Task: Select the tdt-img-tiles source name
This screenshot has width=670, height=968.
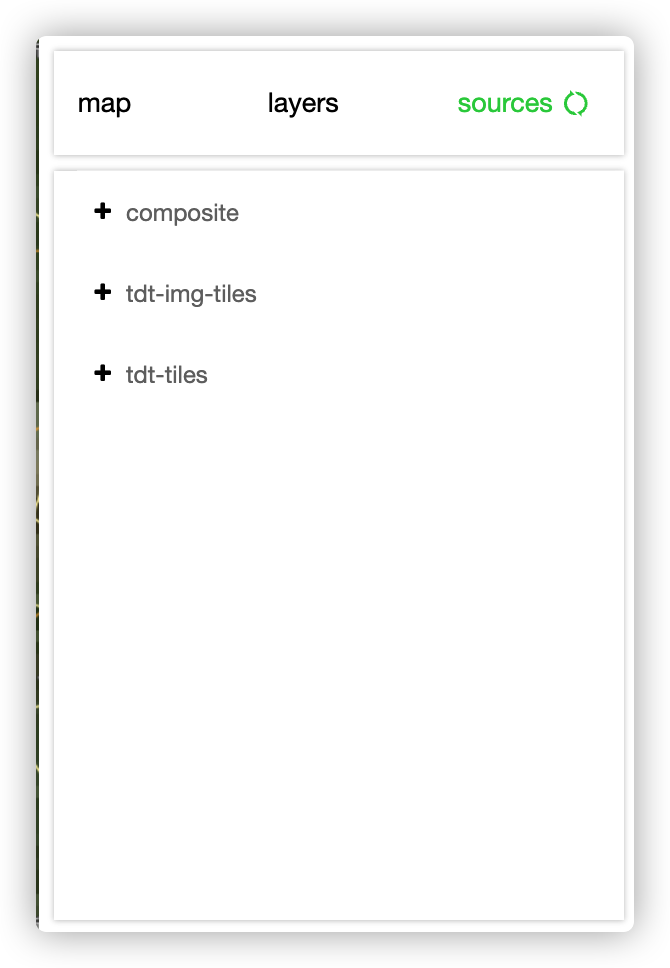Action: pyautogui.click(x=191, y=294)
